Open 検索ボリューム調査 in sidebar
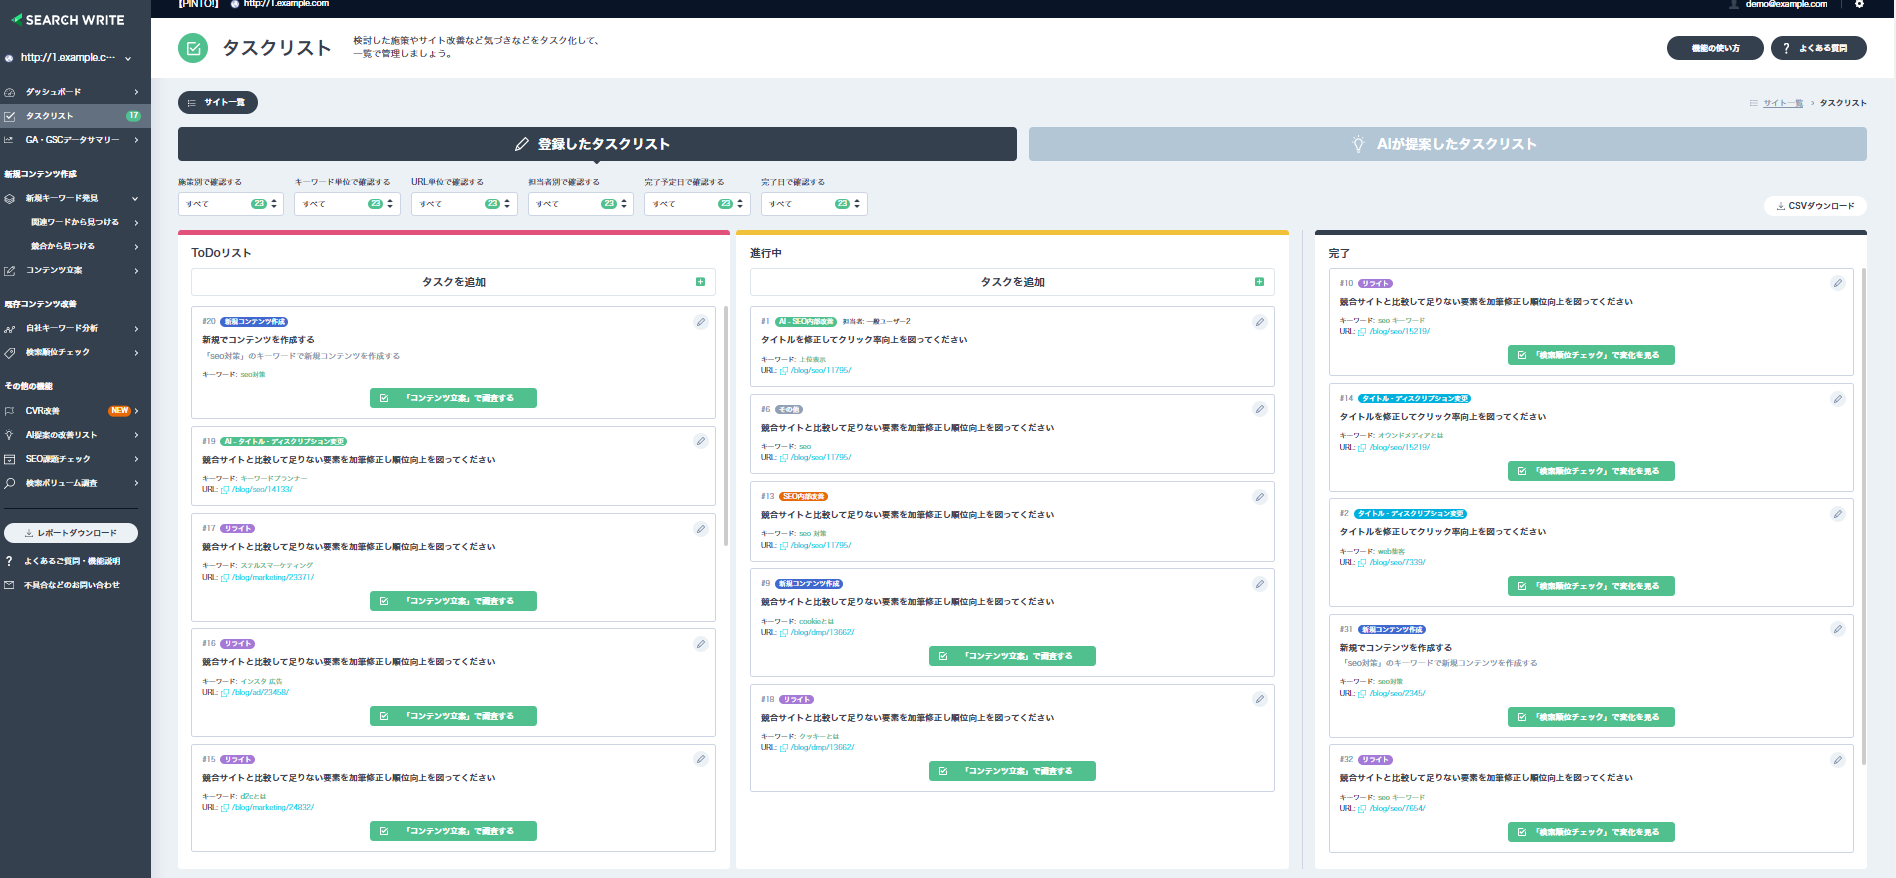1896x878 pixels. pyautogui.click(x=75, y=483)
